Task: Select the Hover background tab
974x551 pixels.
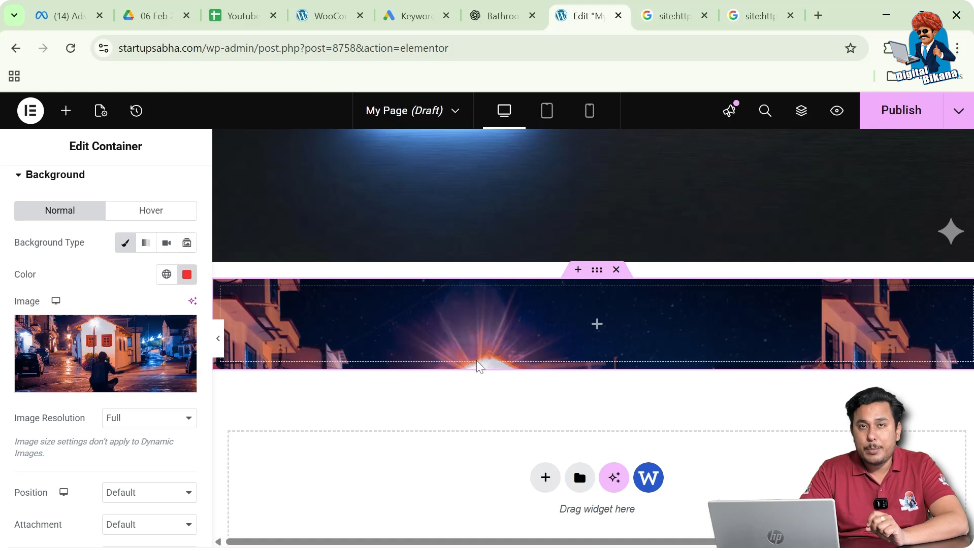Action: [x=151, y=211]
